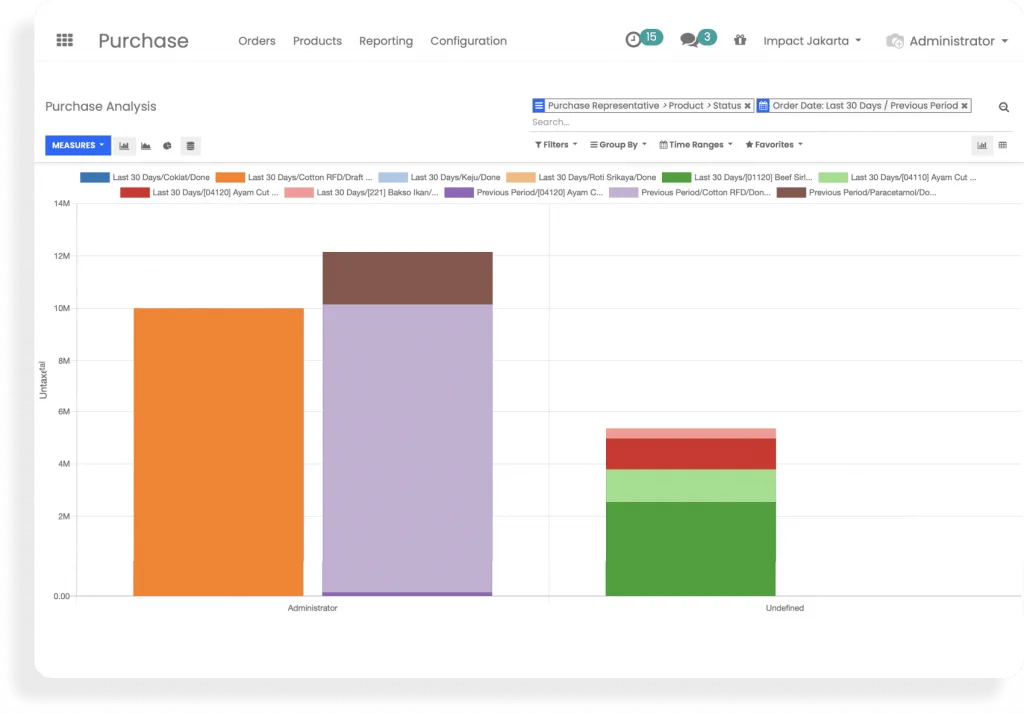Open the conversations chat icon
Viewport: 1024px width, 713px height.
[x=689, y=40]
